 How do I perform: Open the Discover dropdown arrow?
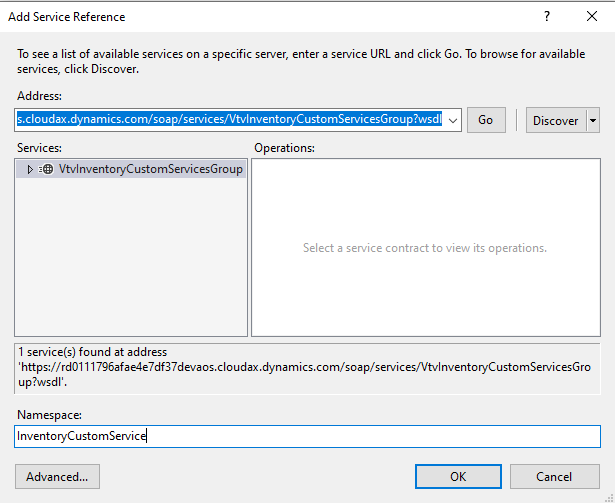tap(593, 120)
